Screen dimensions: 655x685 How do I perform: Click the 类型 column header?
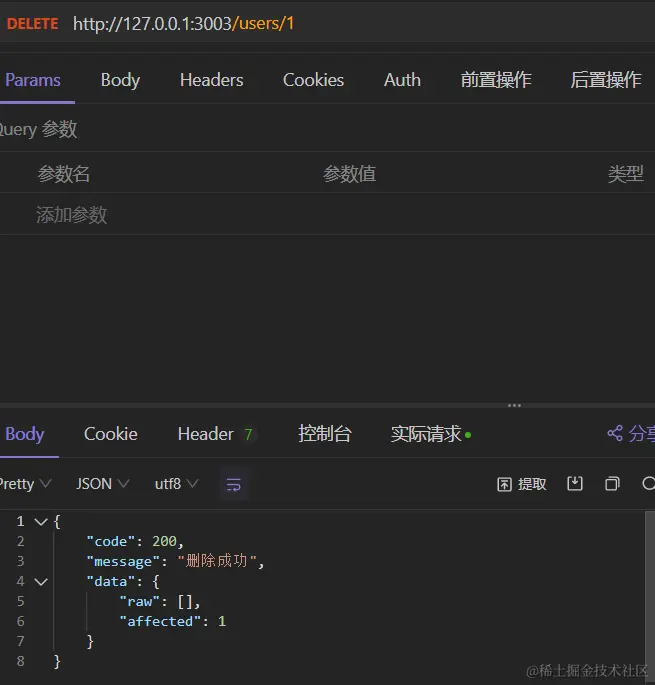(626, 174)
